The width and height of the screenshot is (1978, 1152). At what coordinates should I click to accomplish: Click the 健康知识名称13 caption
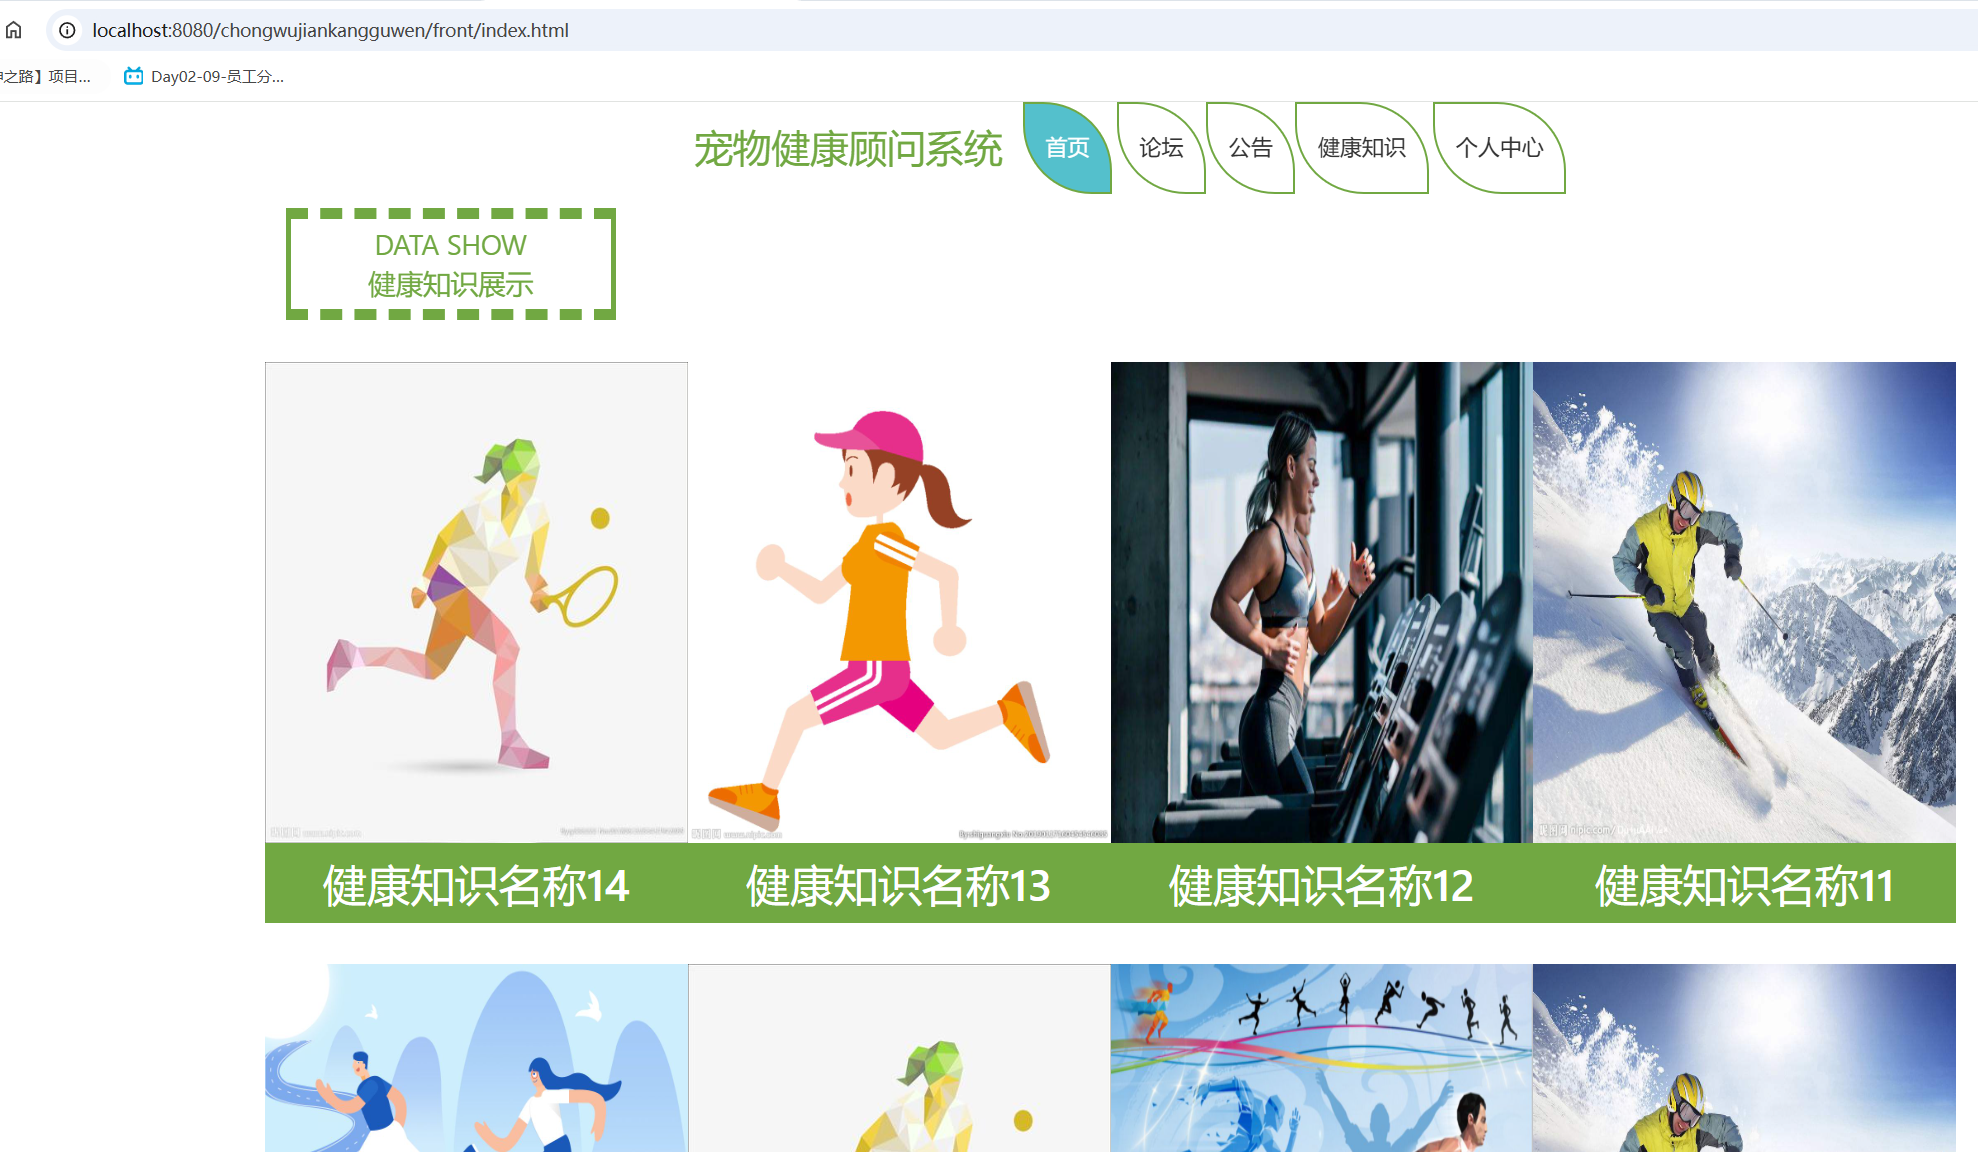coord(899,885)
